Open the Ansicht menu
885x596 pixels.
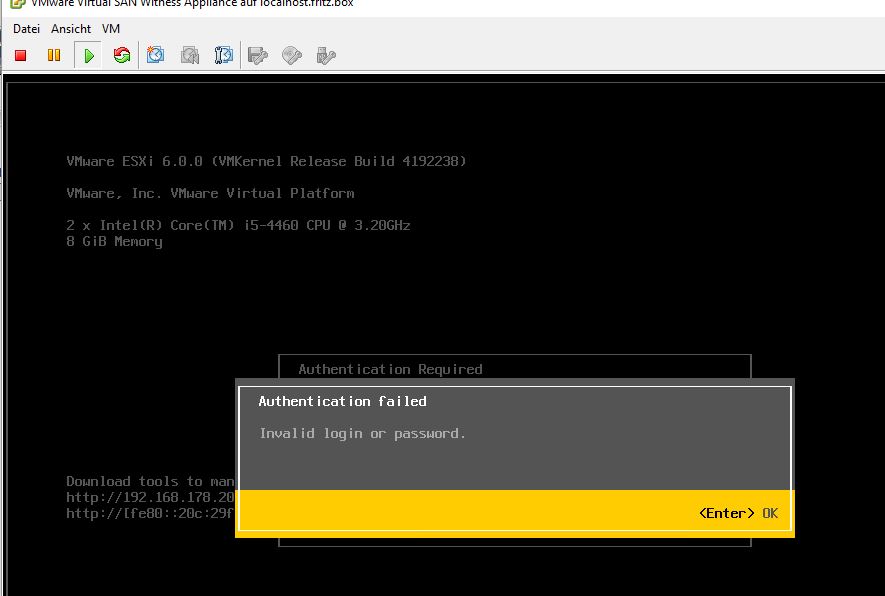(71, 29)
